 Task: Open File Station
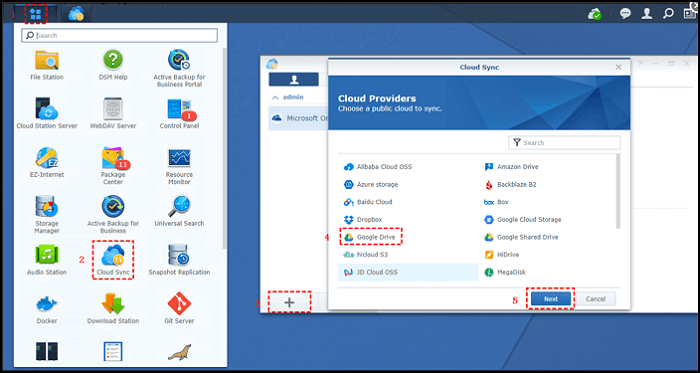tap(47, 65)
